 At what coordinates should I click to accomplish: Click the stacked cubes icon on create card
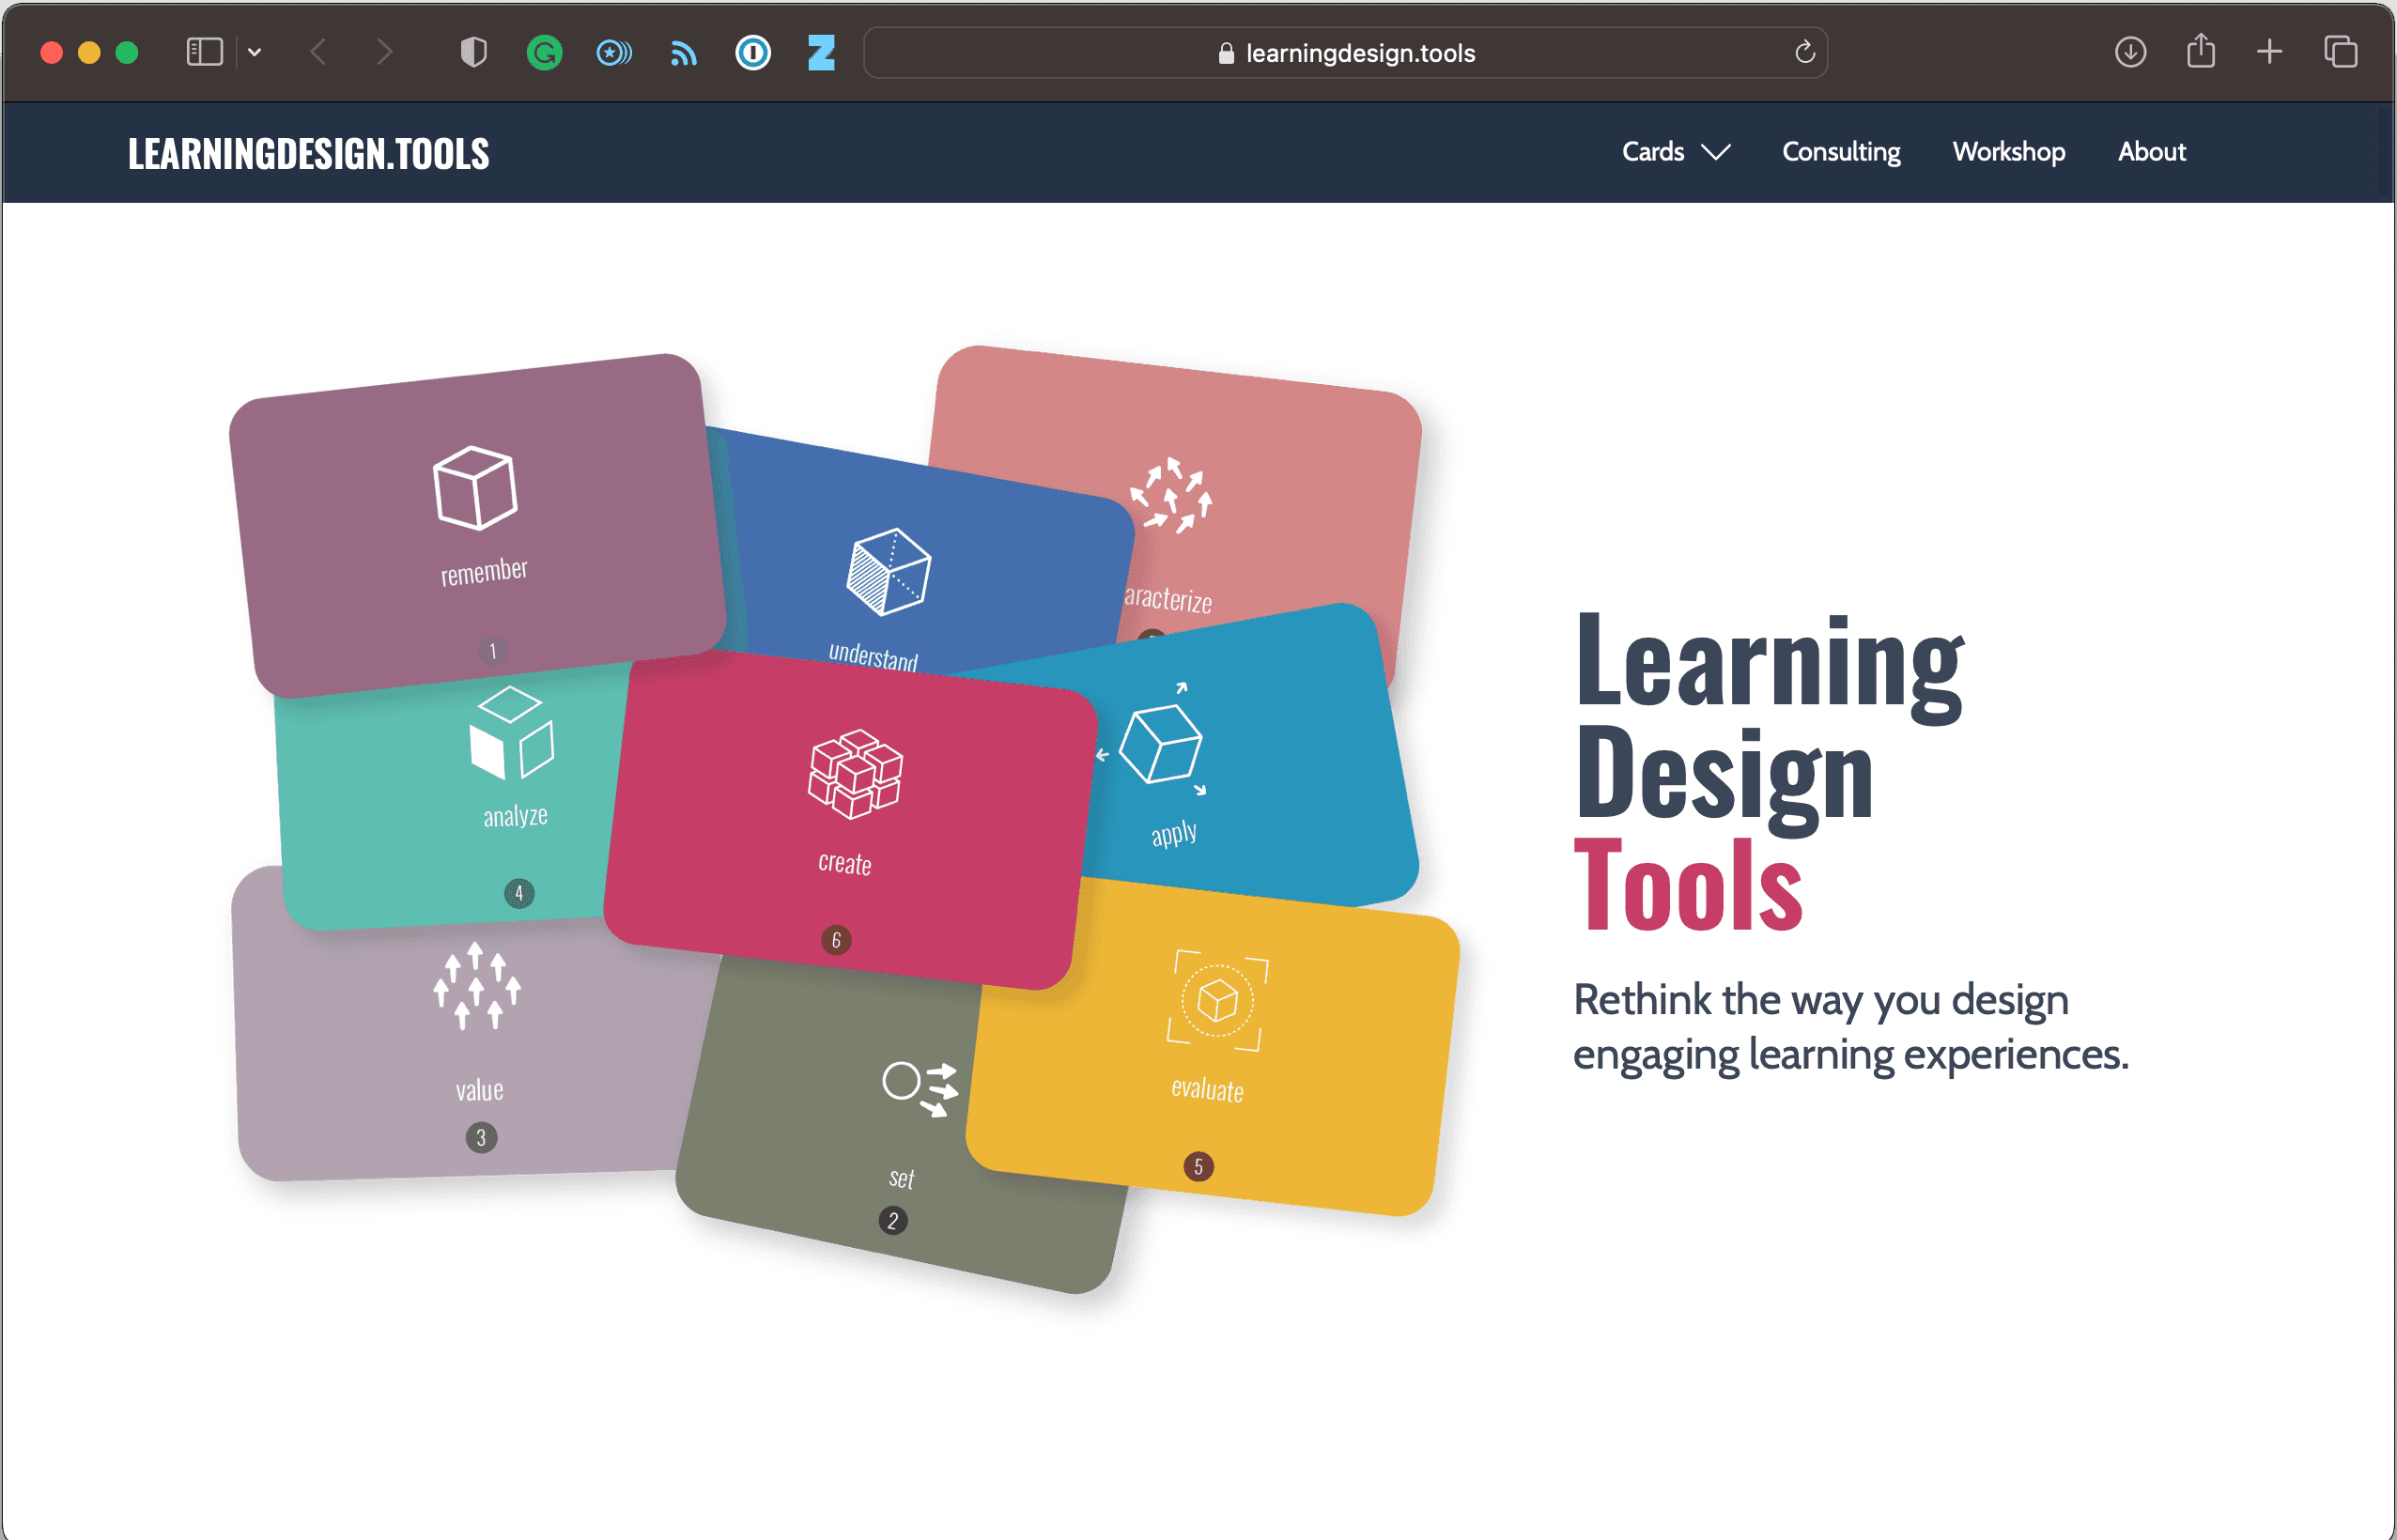855,774
